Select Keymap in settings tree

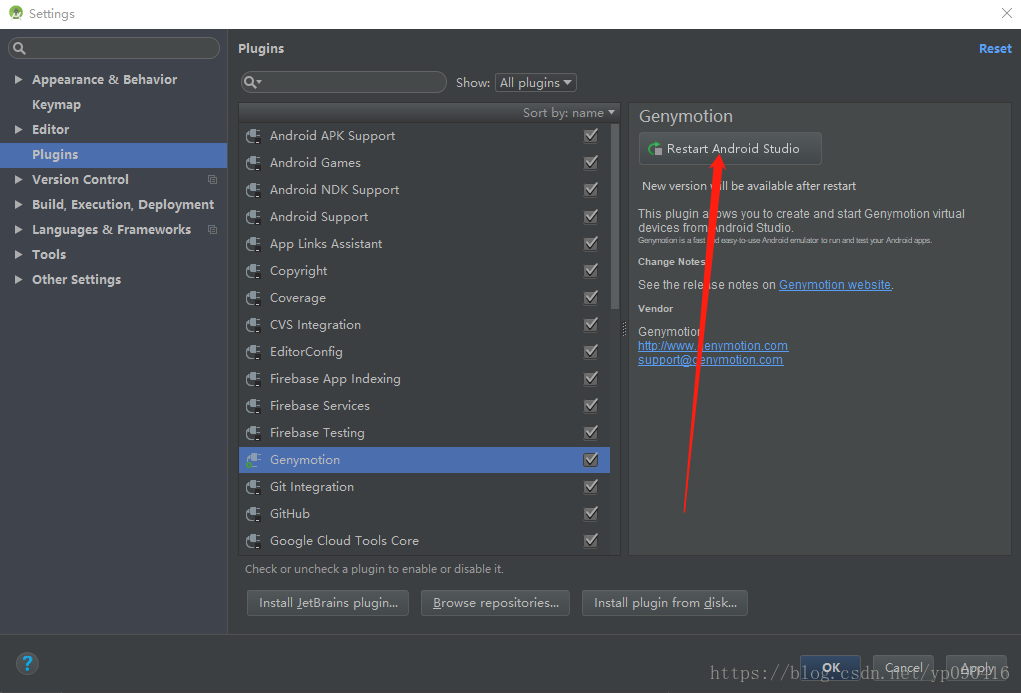click(57, 105)
